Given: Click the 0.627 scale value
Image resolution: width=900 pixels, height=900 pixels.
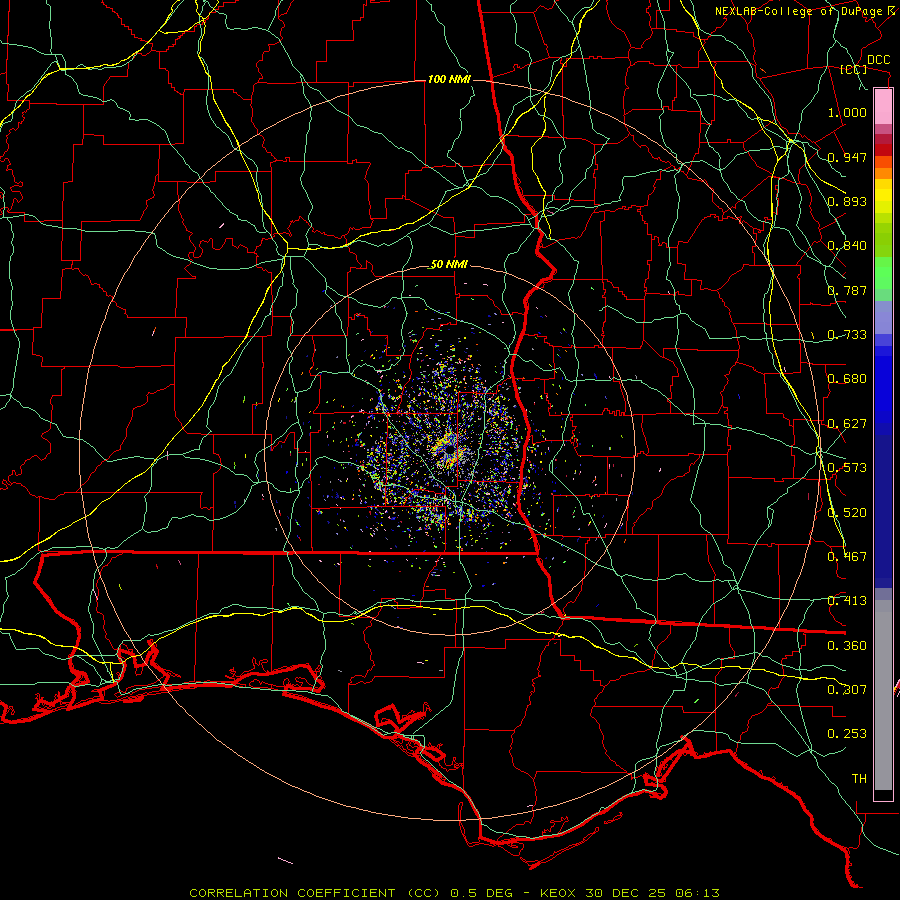Looking at the screenshot, I should click(847, 424).
